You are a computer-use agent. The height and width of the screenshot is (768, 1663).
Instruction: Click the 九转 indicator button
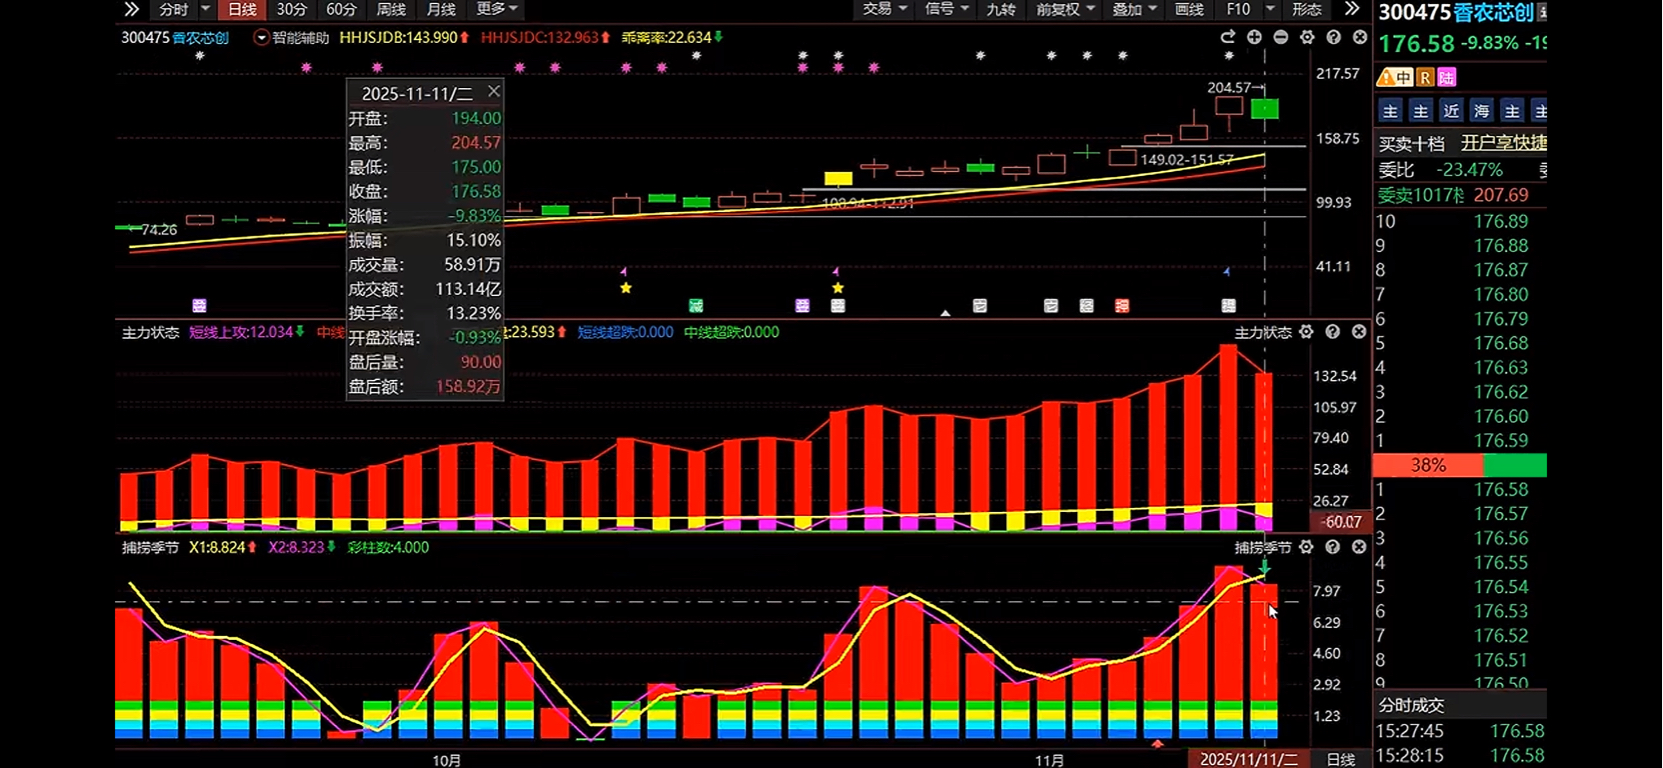coord(1001,9)
